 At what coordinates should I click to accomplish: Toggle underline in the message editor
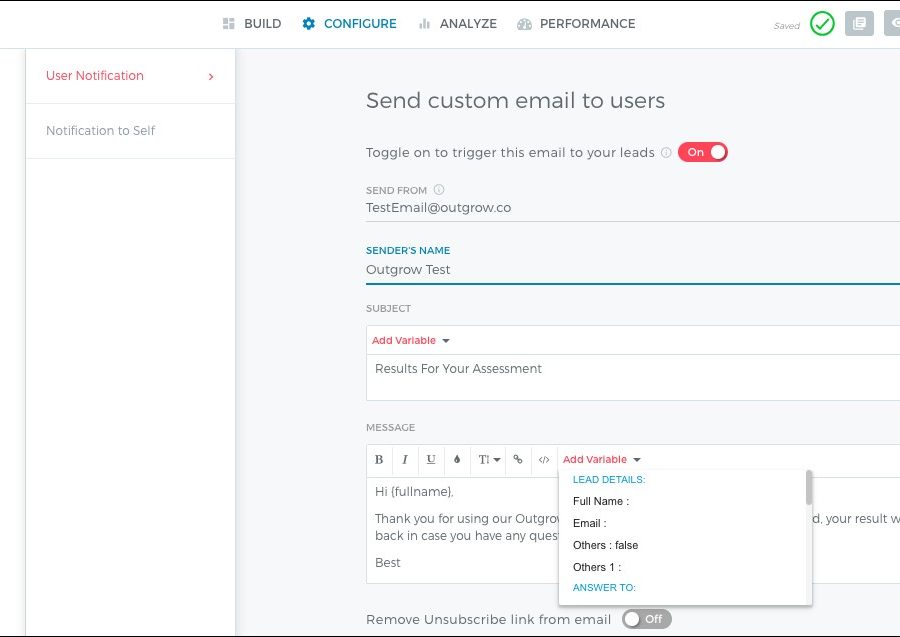click(x=431, y=460)
